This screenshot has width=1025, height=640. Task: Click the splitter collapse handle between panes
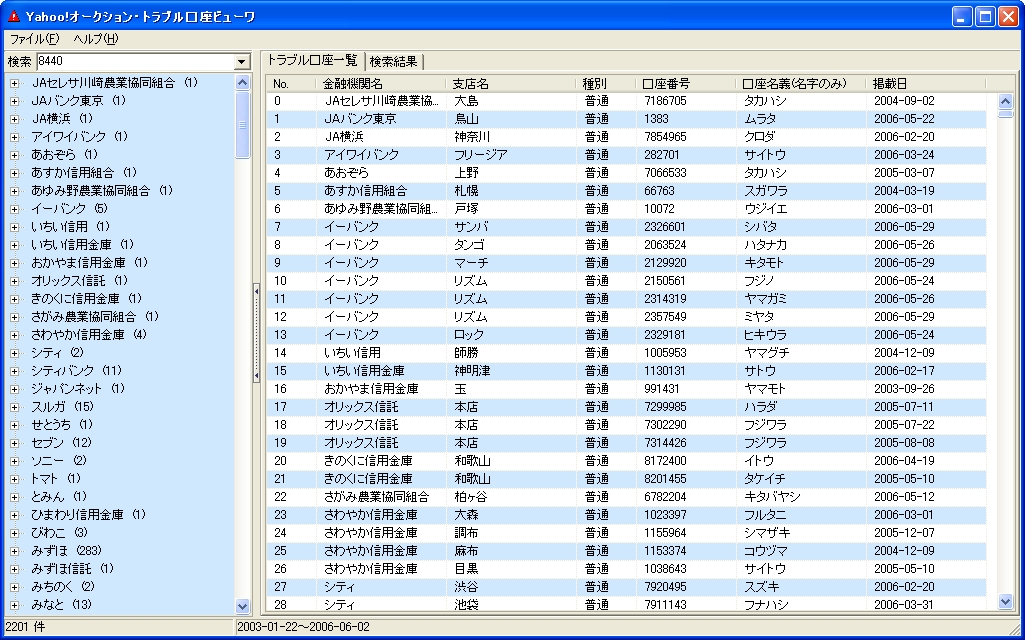point(256,333)
